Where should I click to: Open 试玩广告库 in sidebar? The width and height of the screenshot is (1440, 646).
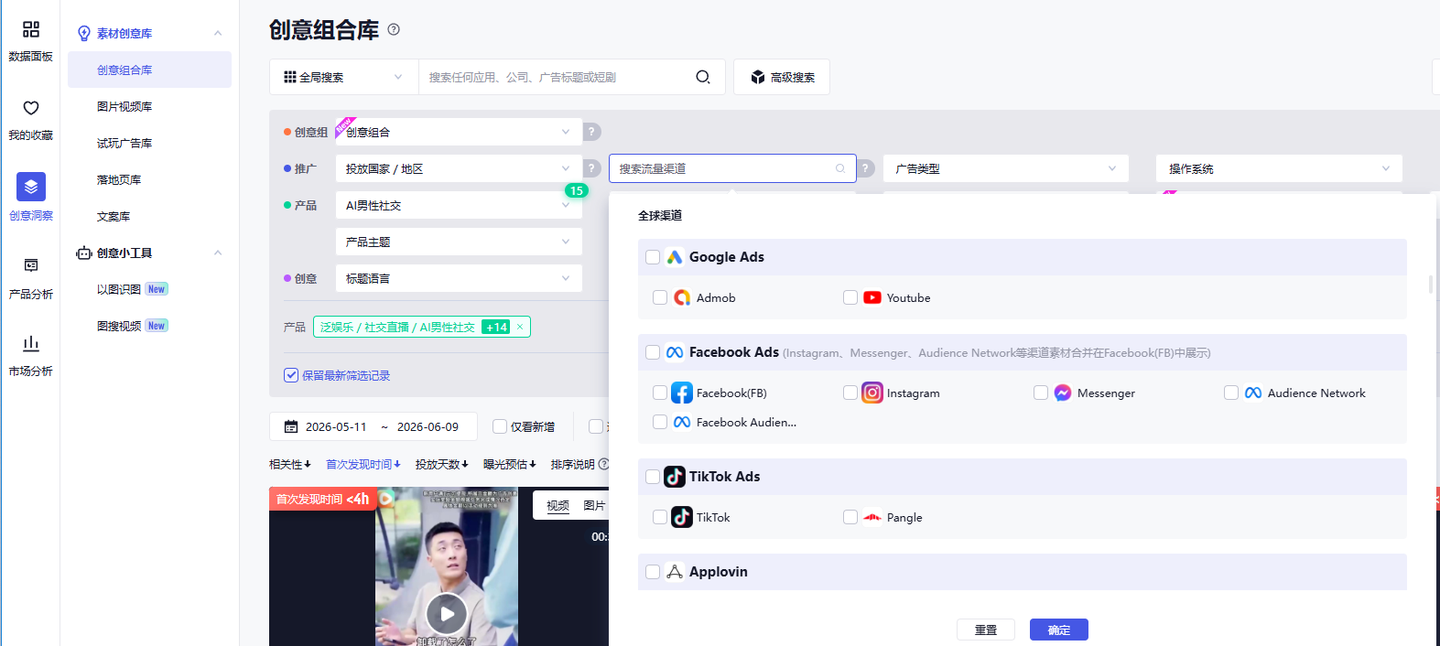(125, 143)
